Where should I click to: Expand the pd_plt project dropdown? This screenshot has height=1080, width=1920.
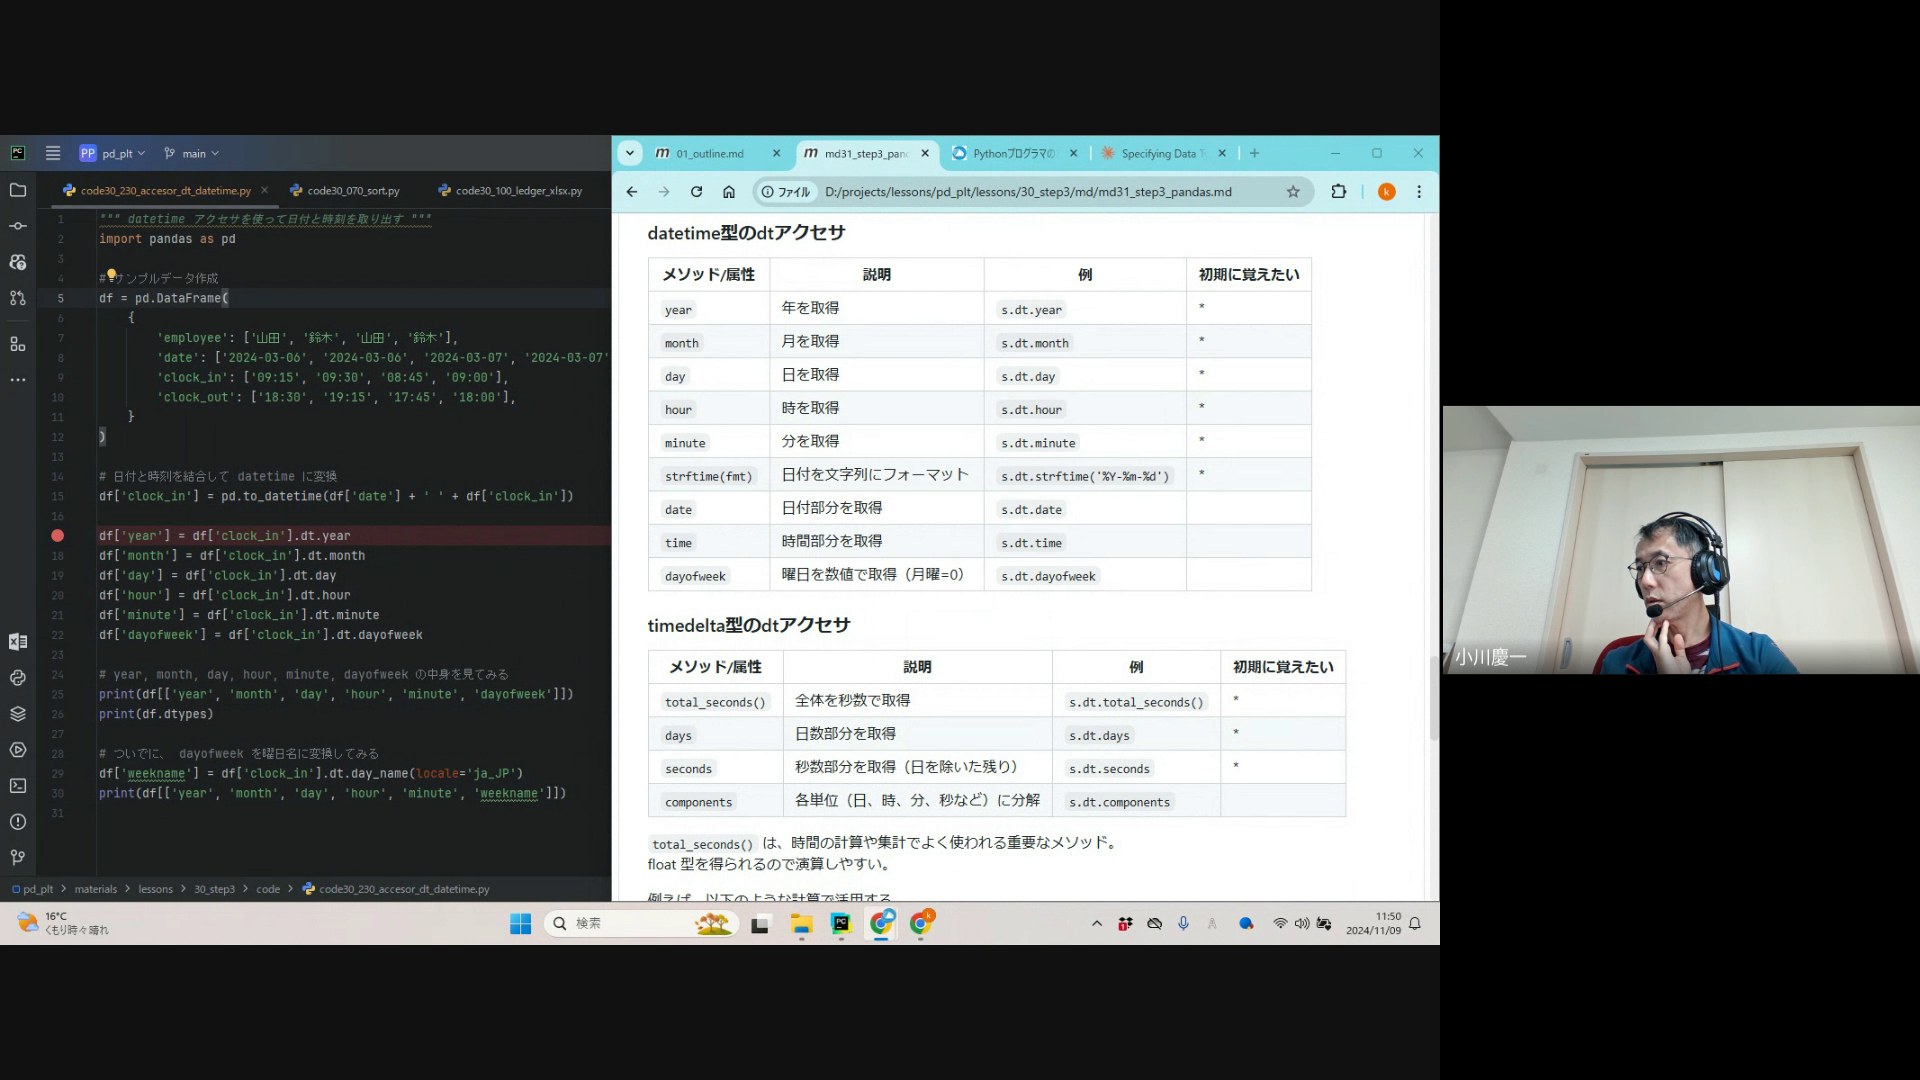click(x=124, y=153)
